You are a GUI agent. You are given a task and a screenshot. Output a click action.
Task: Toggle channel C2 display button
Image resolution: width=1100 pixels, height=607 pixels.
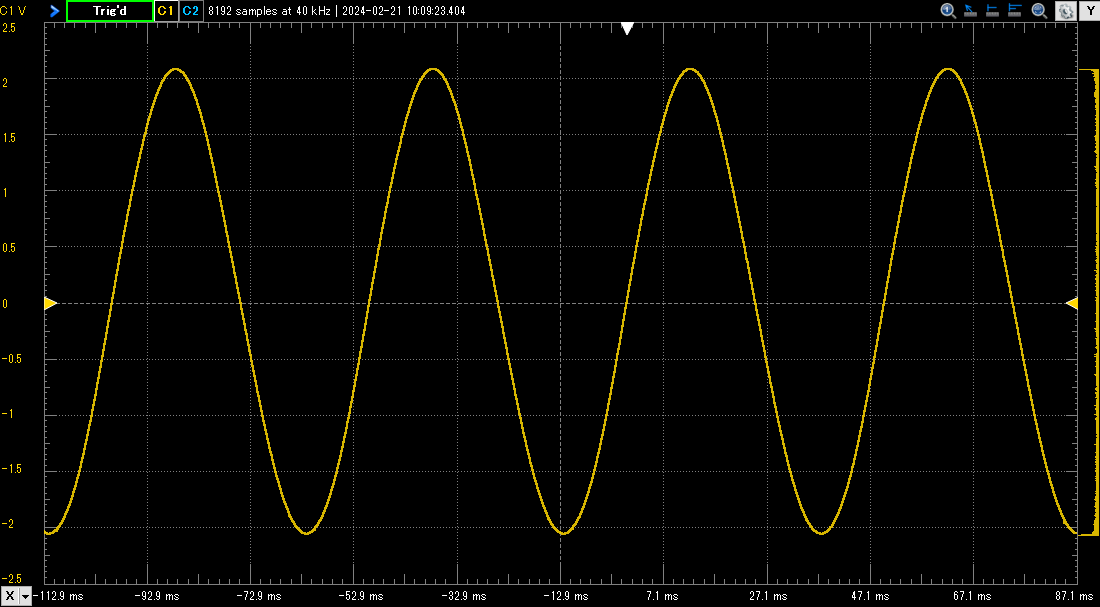[190, 11]
